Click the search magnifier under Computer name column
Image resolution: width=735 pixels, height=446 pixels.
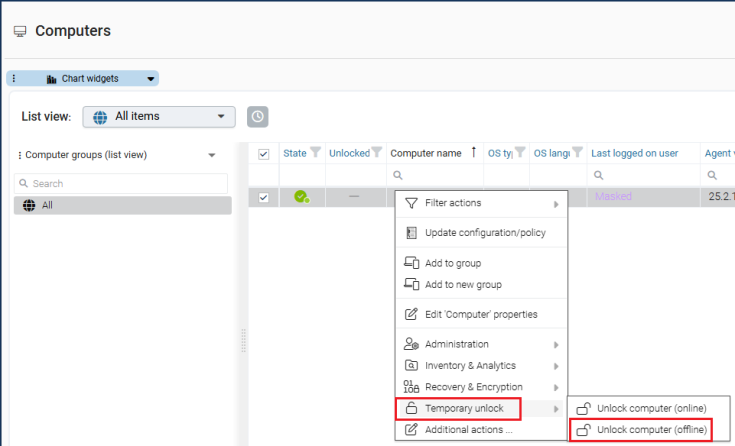pos(398,175)
